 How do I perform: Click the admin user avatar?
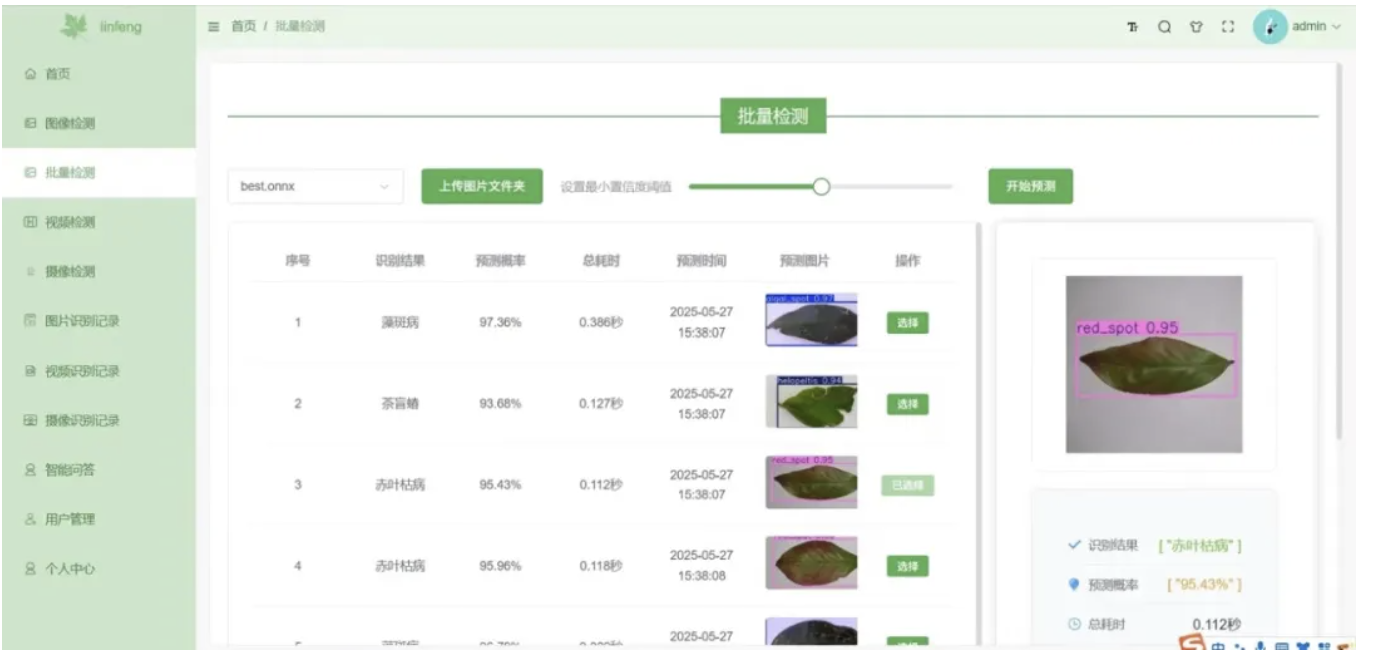click(1270, 27)
